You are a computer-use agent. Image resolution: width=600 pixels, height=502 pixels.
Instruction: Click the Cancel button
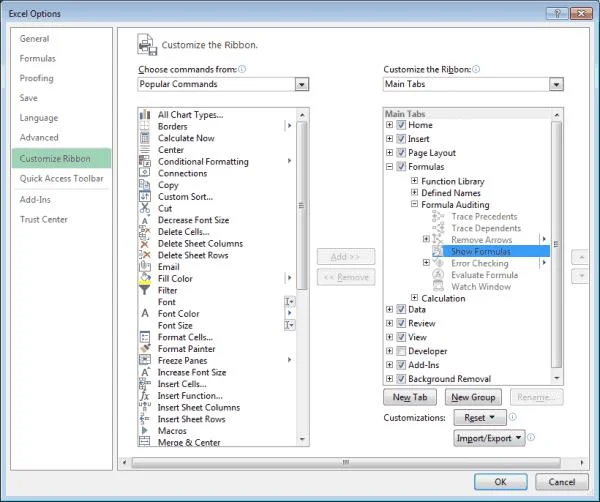[x=562, y=482]
